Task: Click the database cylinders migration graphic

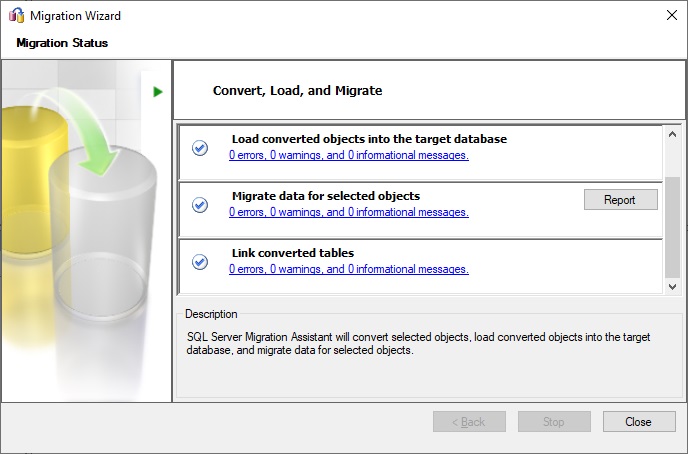Action: click(79, 211)
